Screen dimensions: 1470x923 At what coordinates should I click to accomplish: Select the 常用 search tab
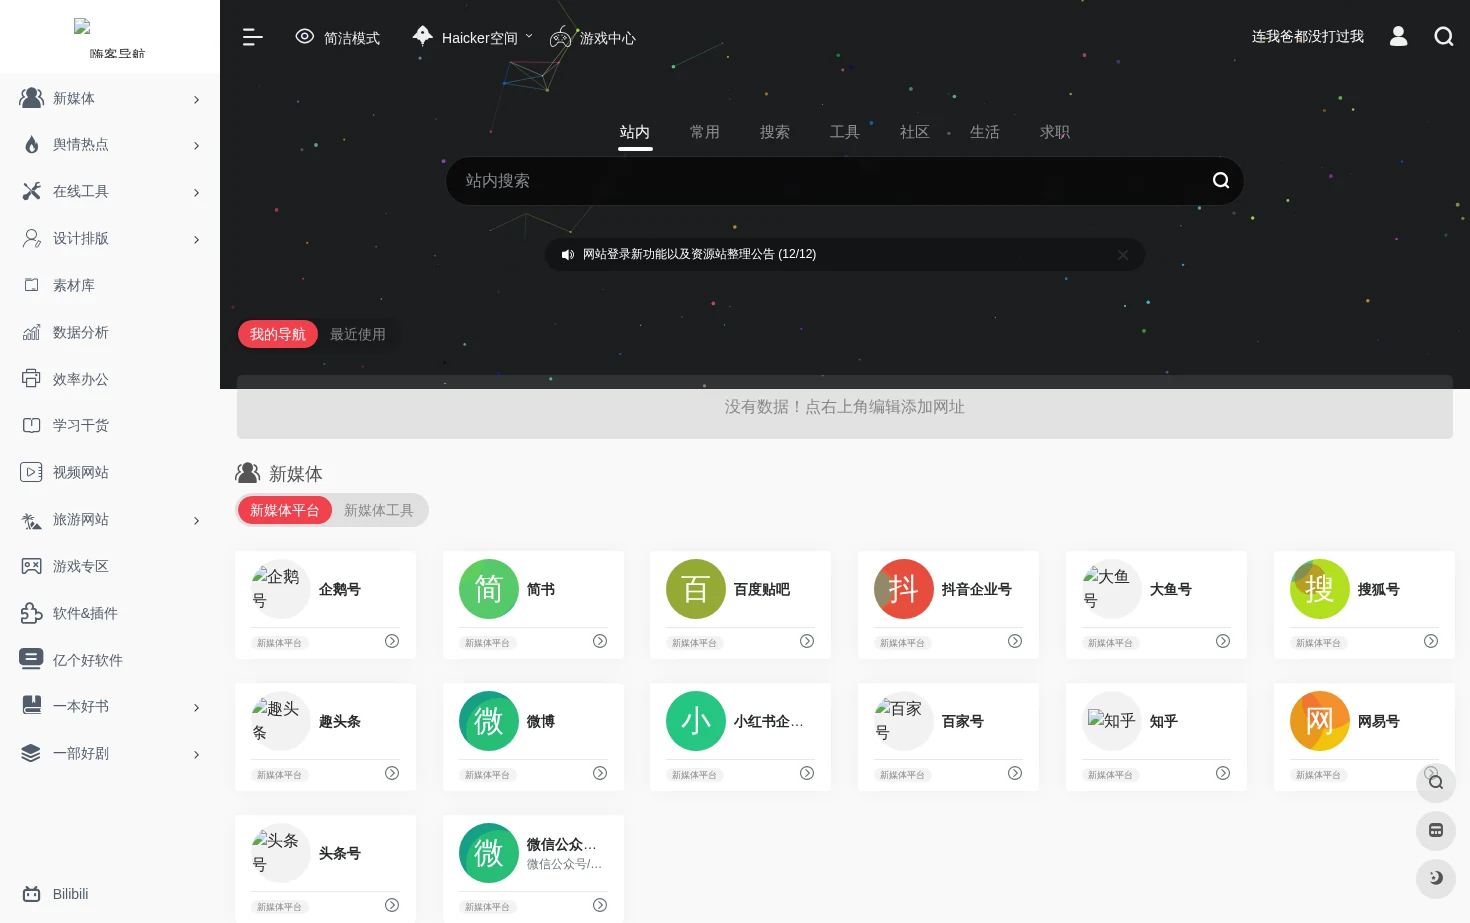(705, 132)
